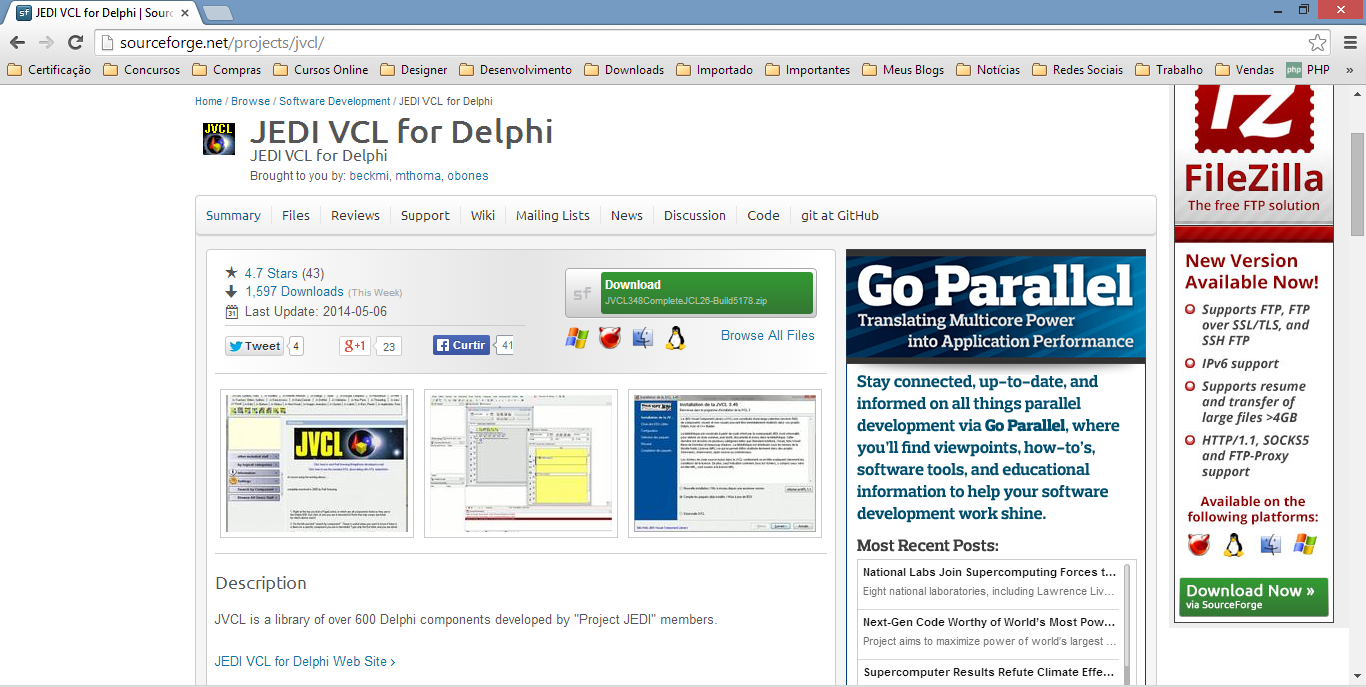1366x687 pixels.
Task: Open the Mailing Lists tab
Action: click(553, 215)
